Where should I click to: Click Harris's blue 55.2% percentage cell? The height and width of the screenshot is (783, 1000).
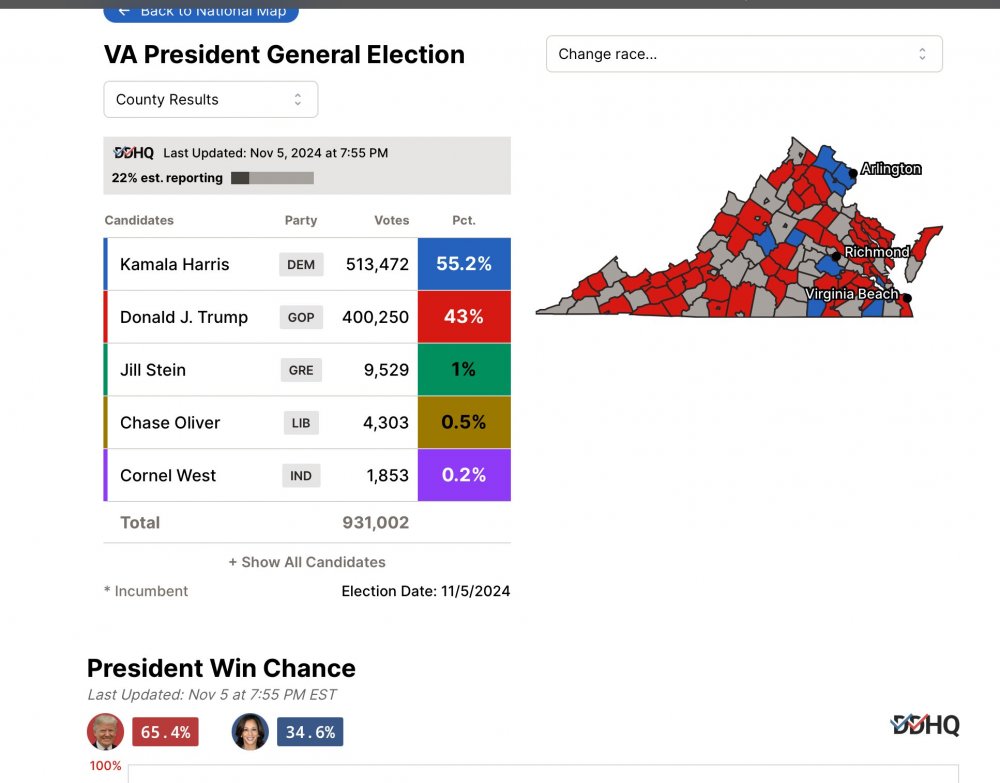click(464, 264)
